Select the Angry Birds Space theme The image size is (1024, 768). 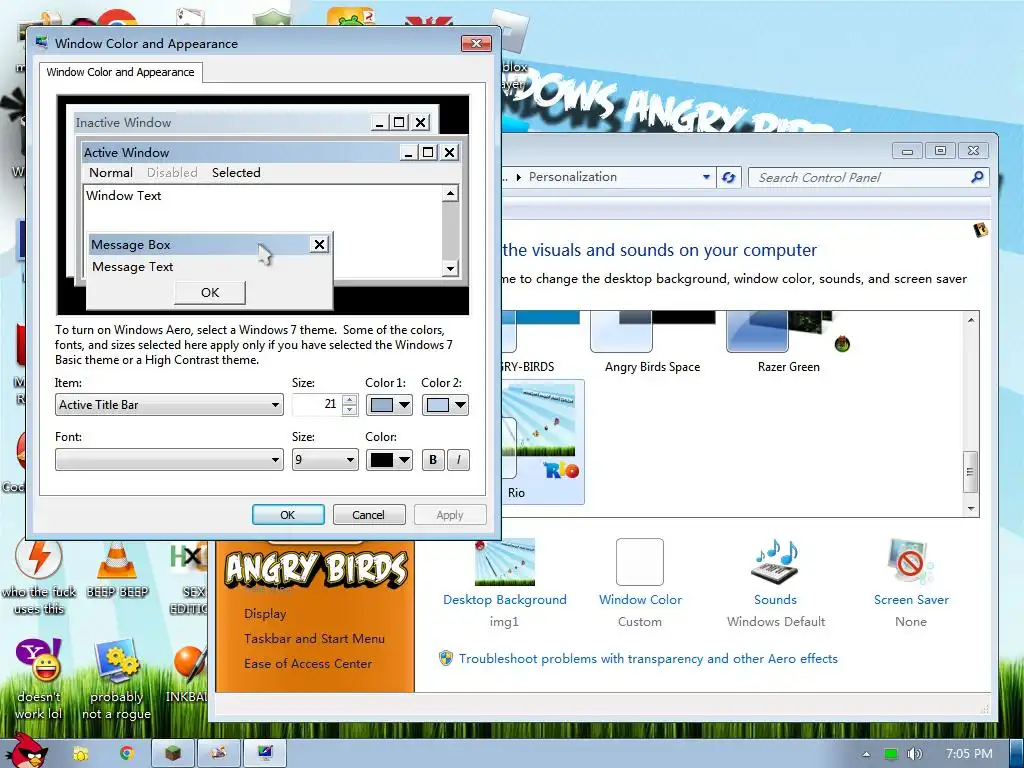[652, 342]
